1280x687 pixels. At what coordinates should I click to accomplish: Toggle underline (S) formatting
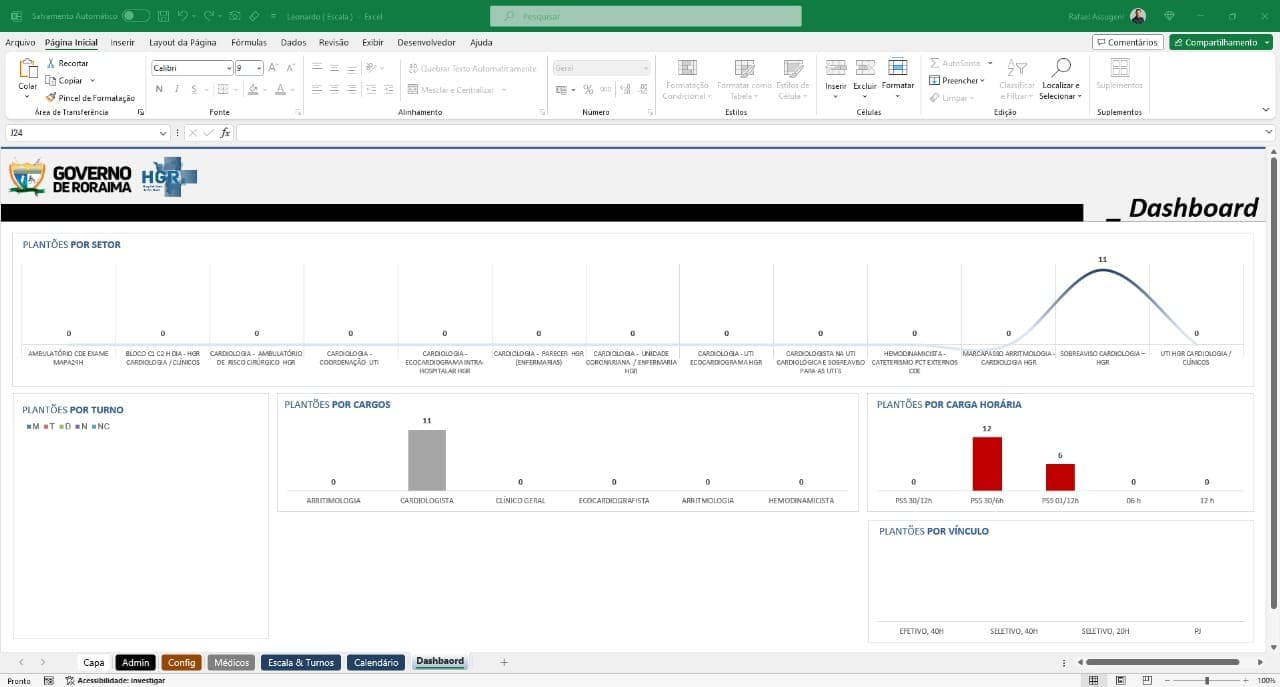tap(193, 89)
